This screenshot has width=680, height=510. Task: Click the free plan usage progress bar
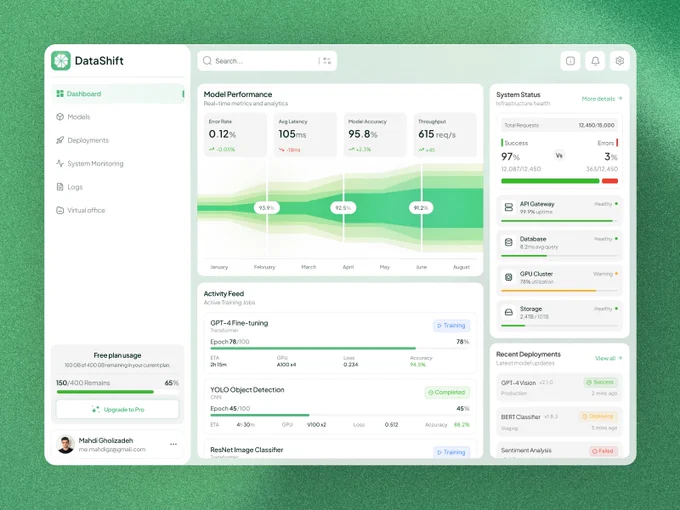coord(118,392)
